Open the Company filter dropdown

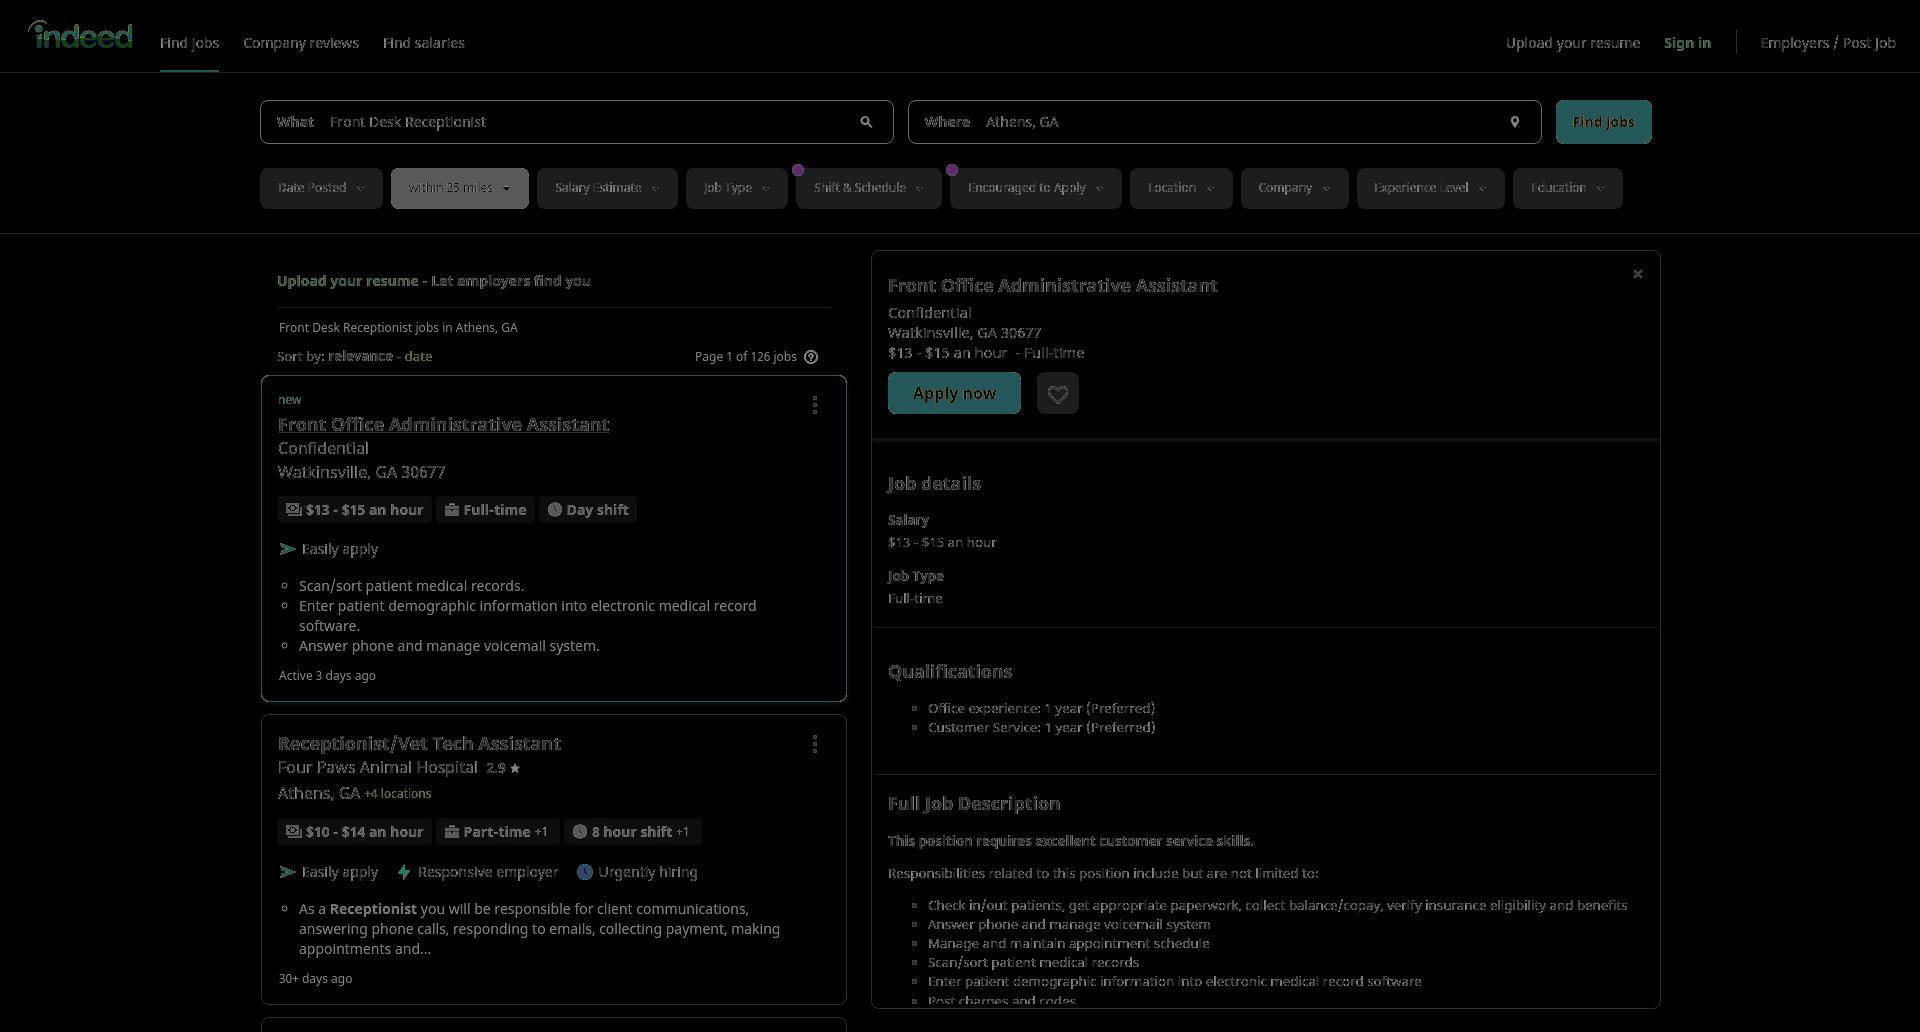click(1295, 188)
